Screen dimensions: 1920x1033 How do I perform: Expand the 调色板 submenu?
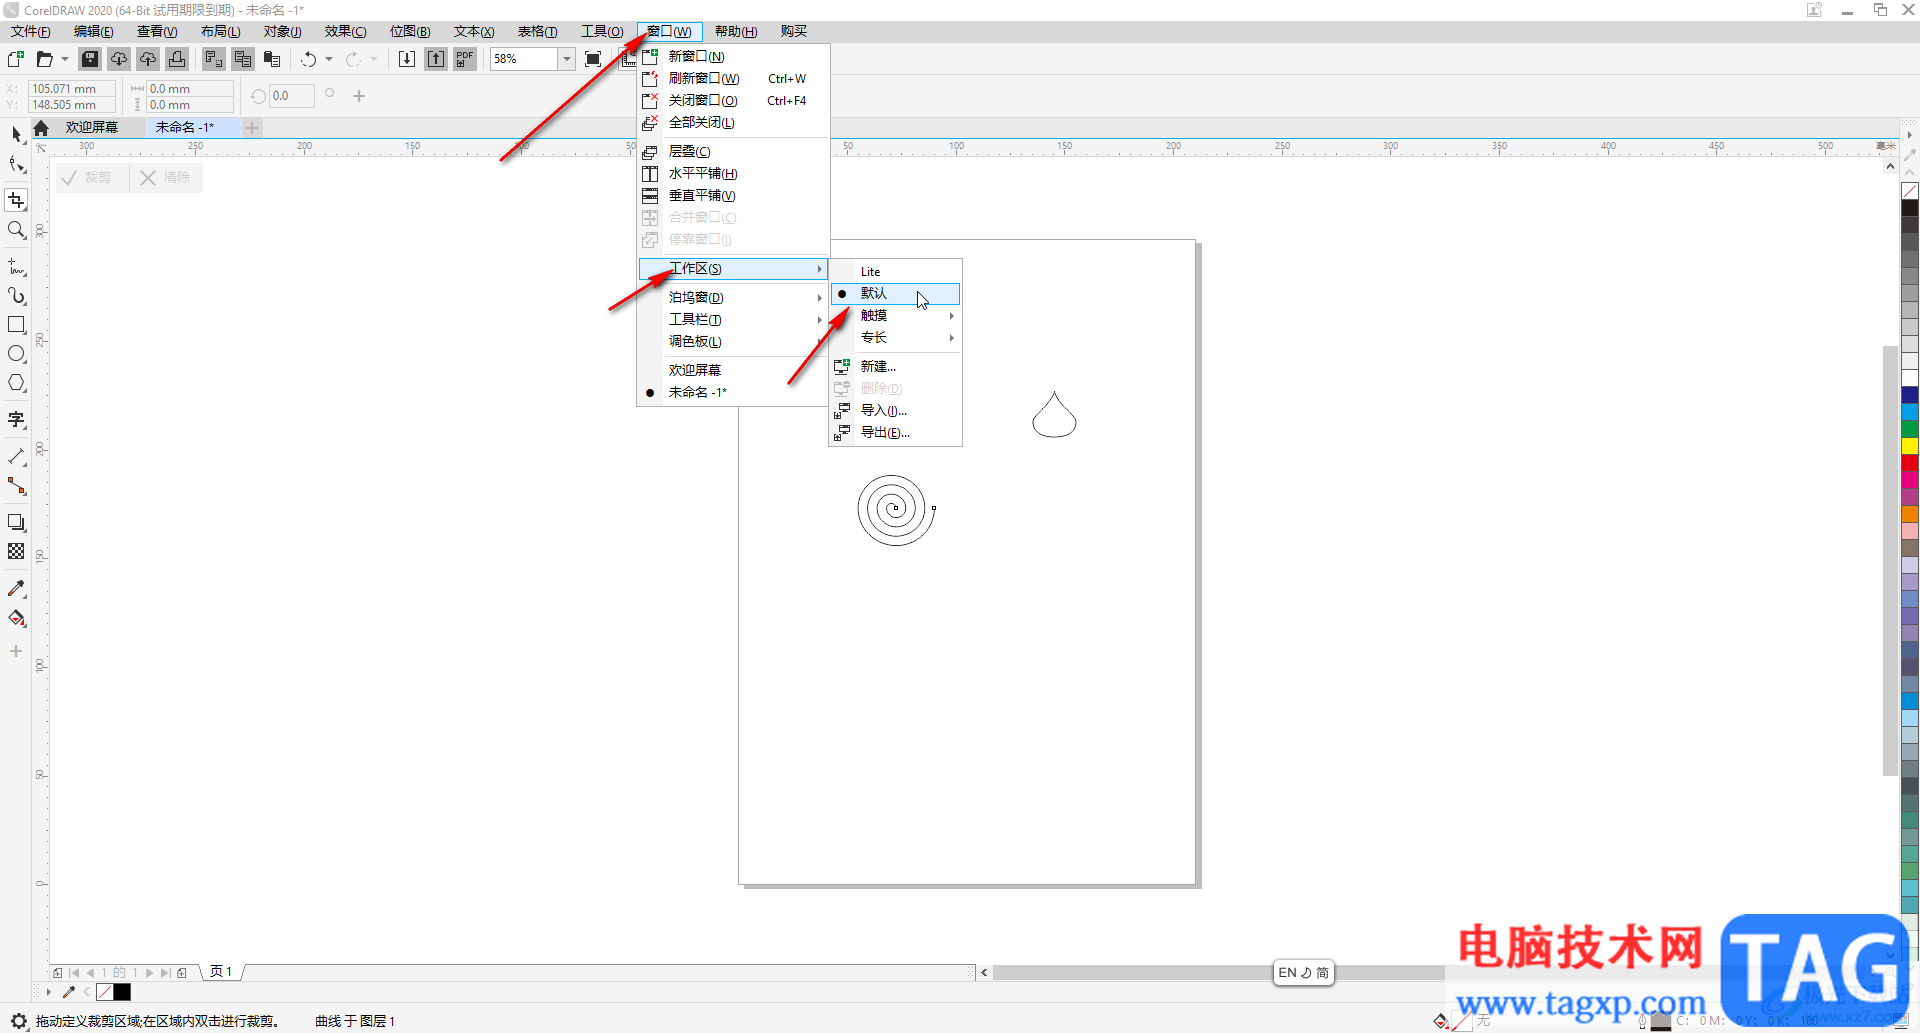point(733,341)
